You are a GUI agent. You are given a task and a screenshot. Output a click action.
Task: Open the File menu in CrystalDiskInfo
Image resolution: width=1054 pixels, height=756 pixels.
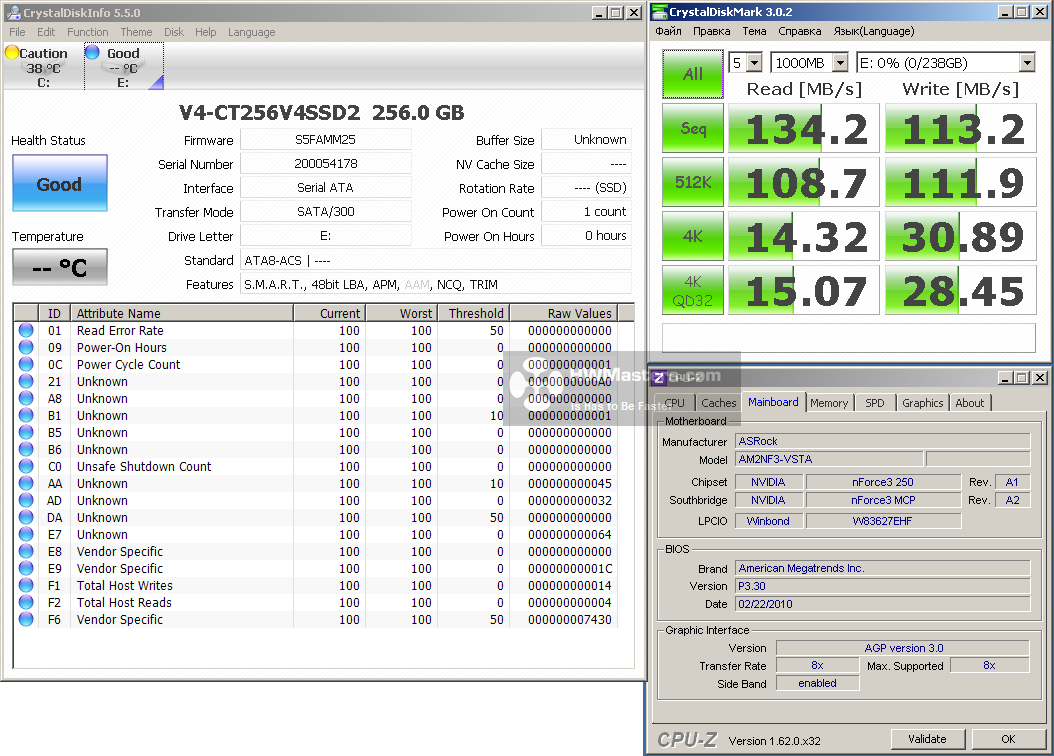[17, 32]
